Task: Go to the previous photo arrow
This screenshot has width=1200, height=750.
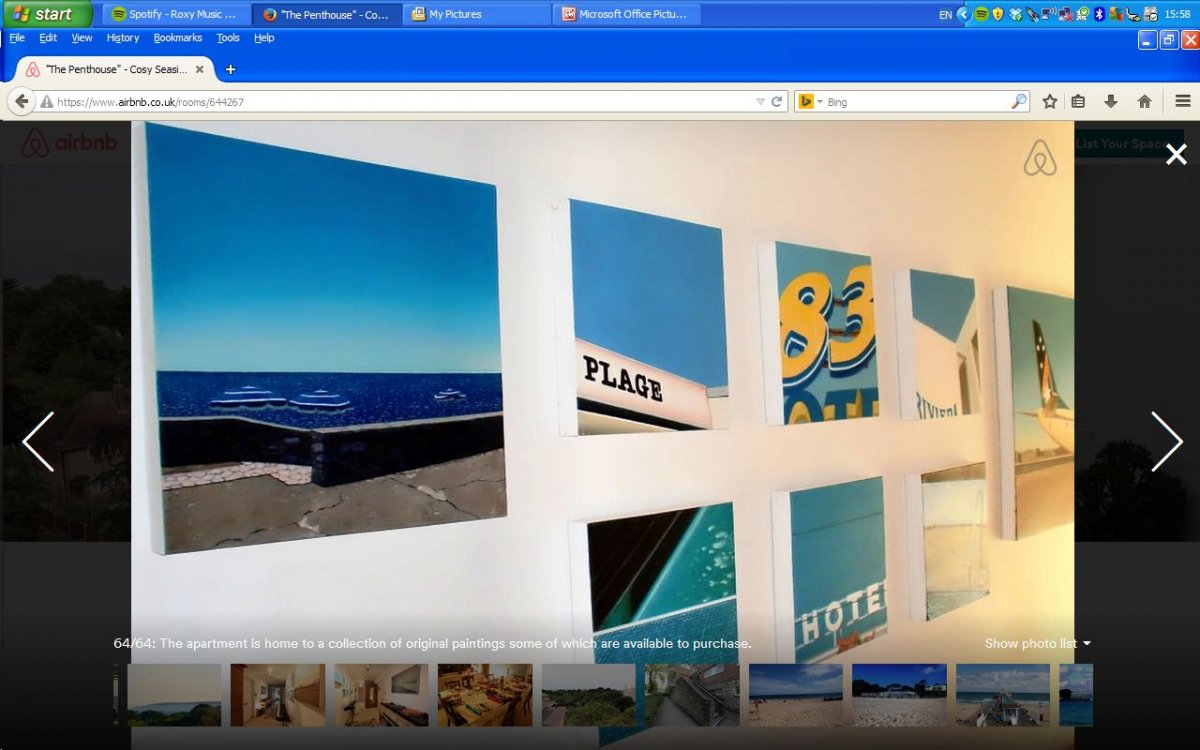Action: (38, 441)
